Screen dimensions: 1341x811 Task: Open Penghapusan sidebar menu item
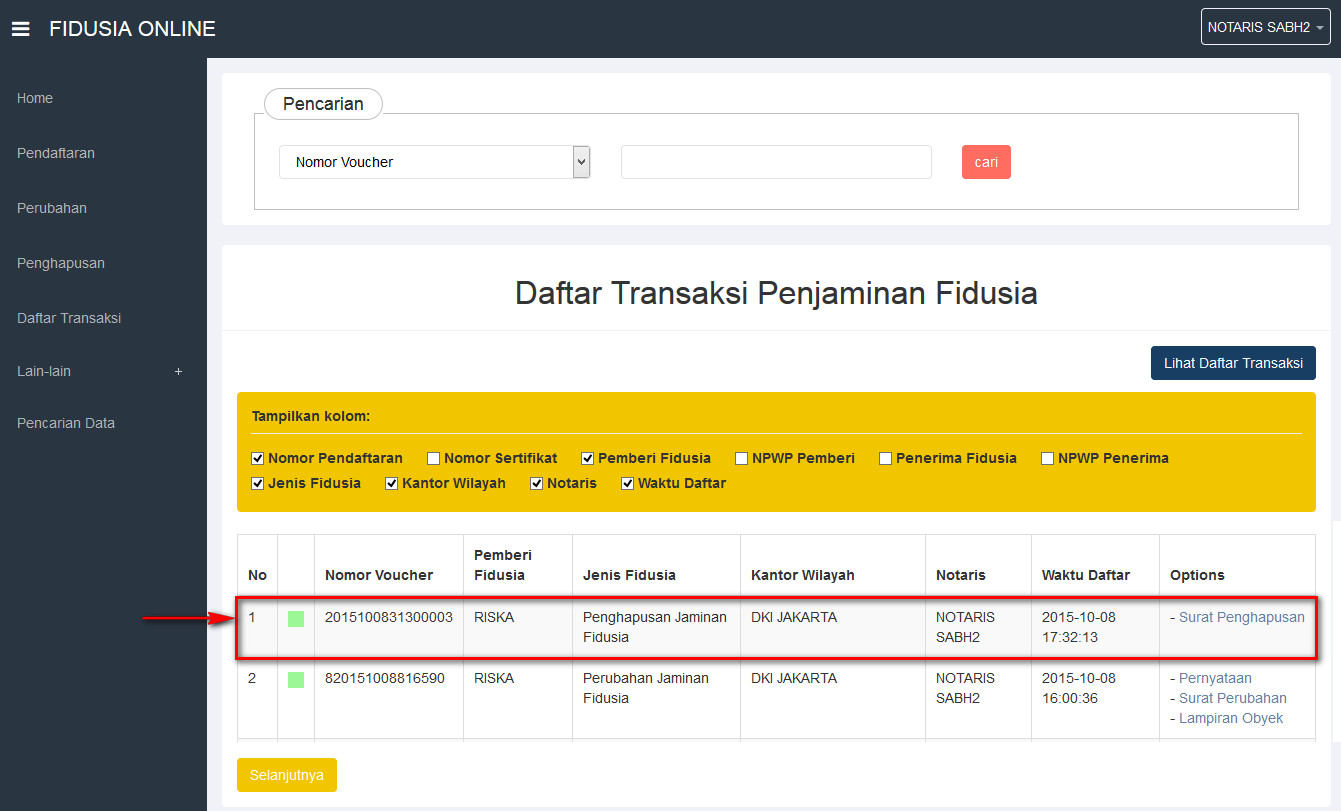(61, 263)
